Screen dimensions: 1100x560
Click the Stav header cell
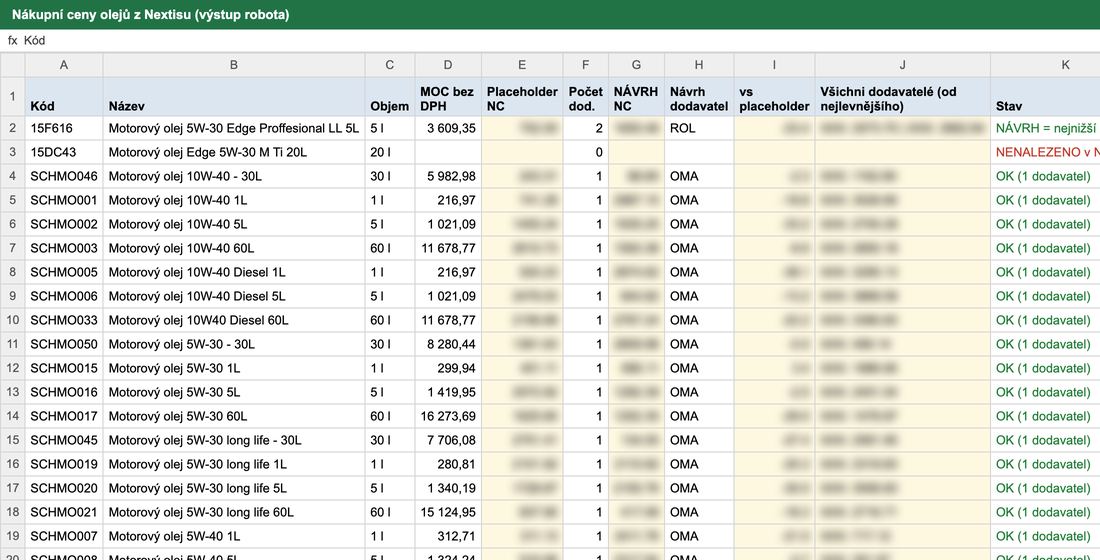pyautogui.click(x=1045, y=97)
